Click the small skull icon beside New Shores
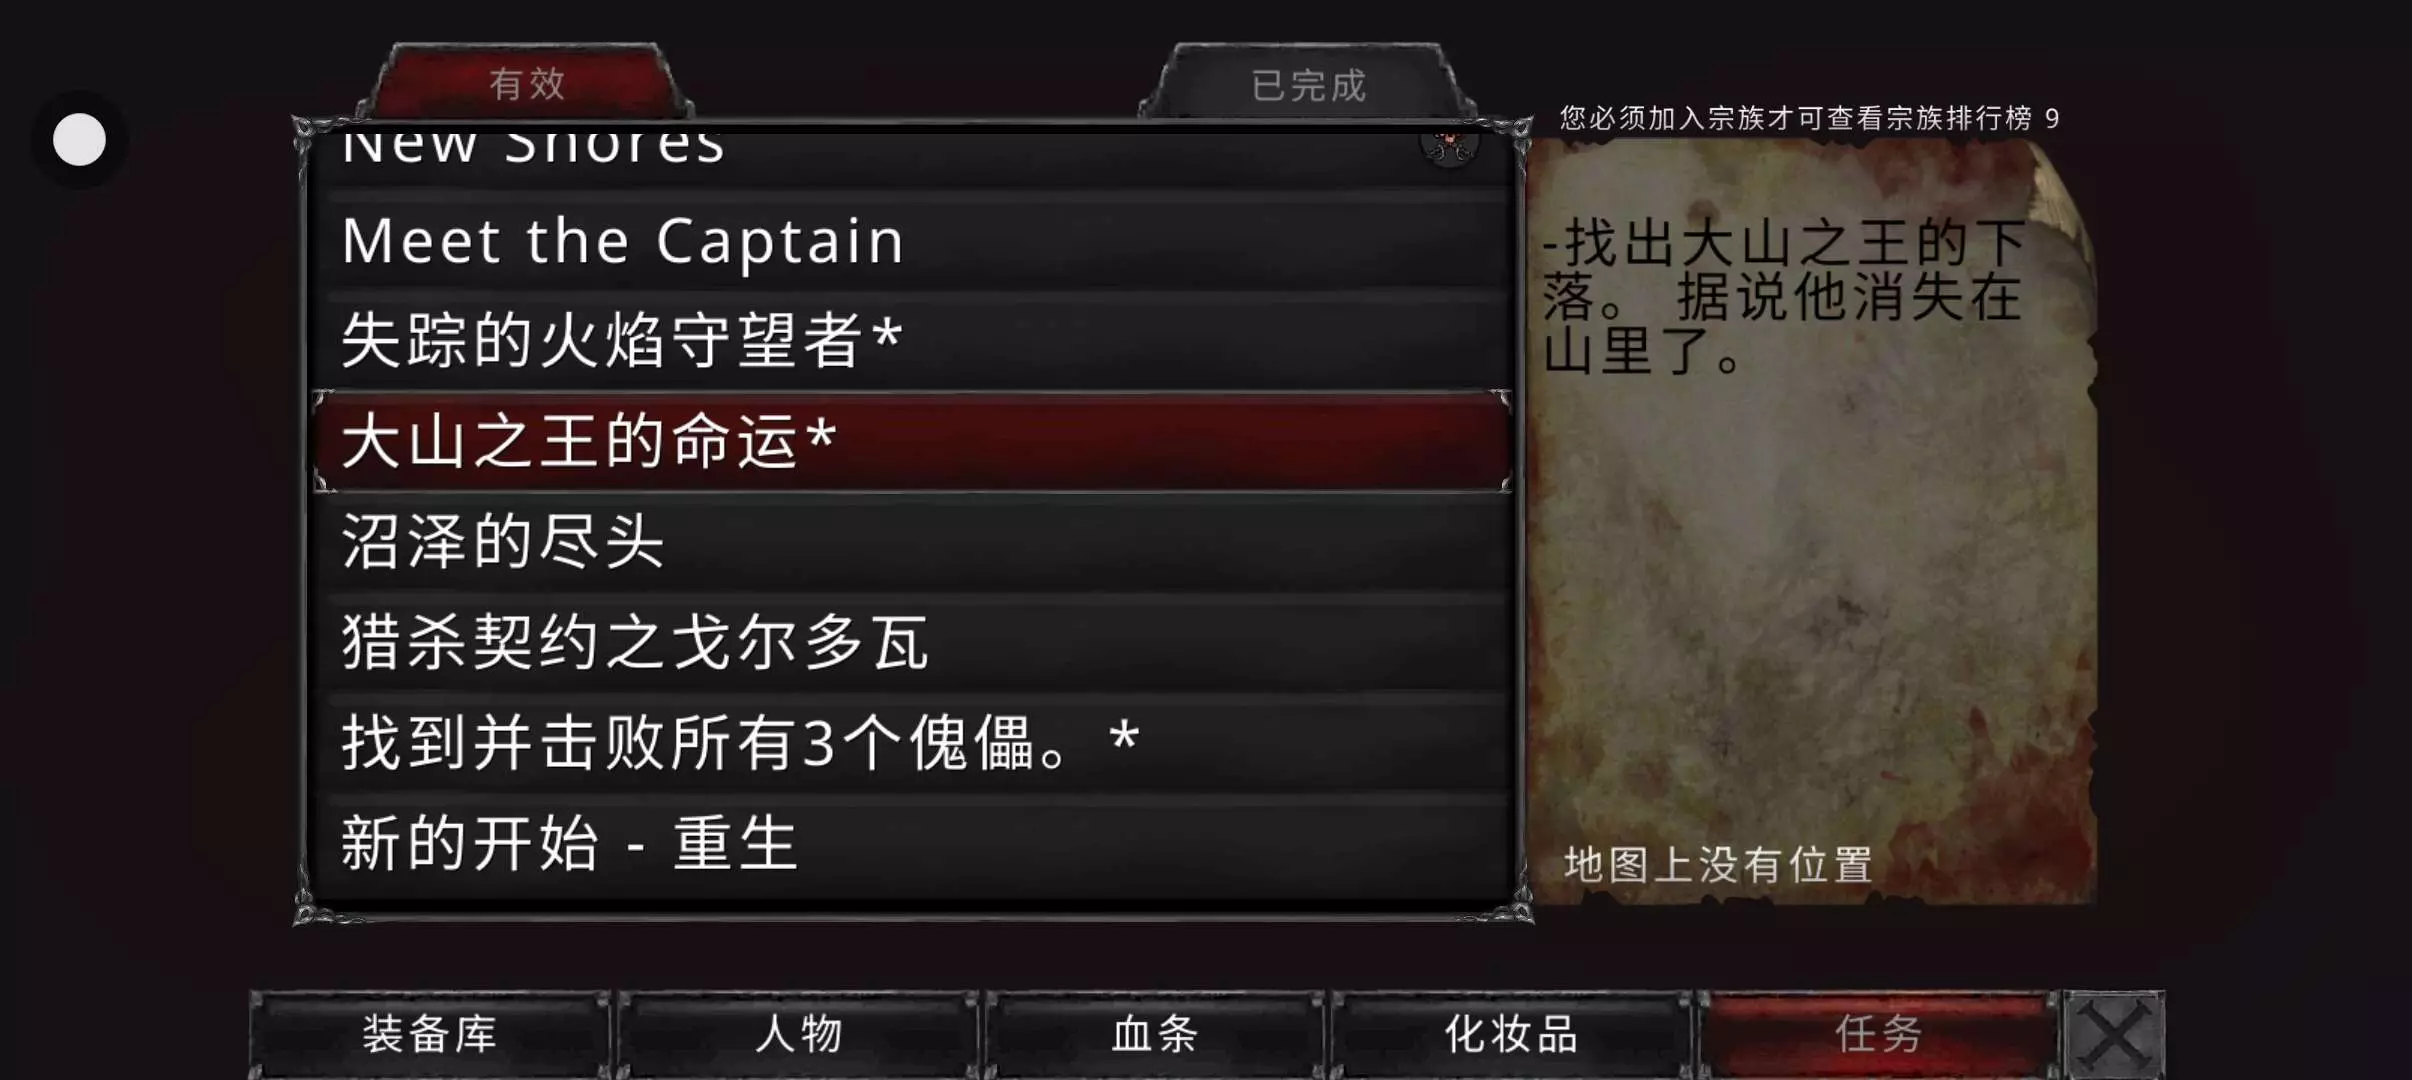The width and height of the screenshot is (2412, 1080). tap(1449, 147)
